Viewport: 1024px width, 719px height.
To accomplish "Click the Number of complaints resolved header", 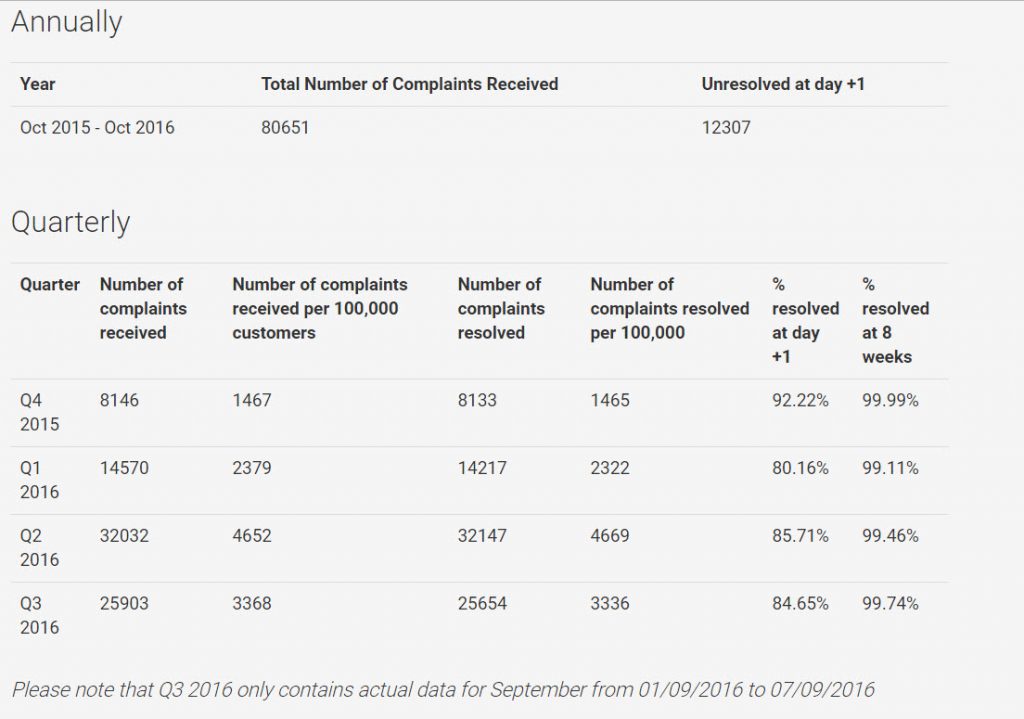I will (x=499, y=308).
